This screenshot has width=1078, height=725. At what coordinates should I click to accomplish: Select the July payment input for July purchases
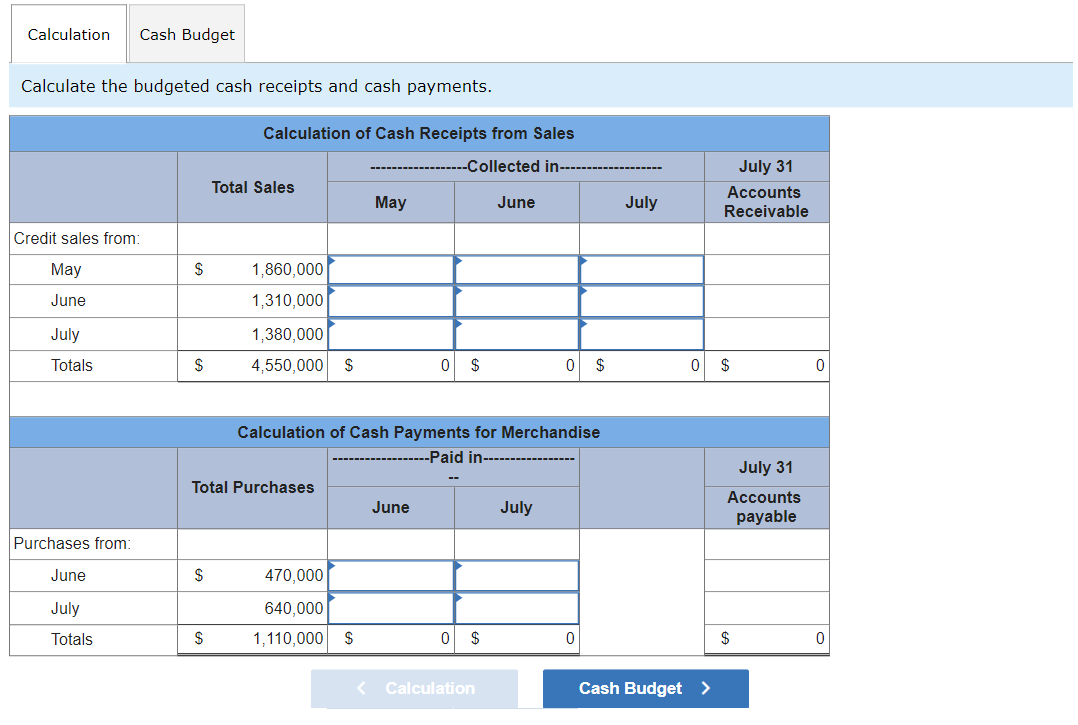click(516, 607)
